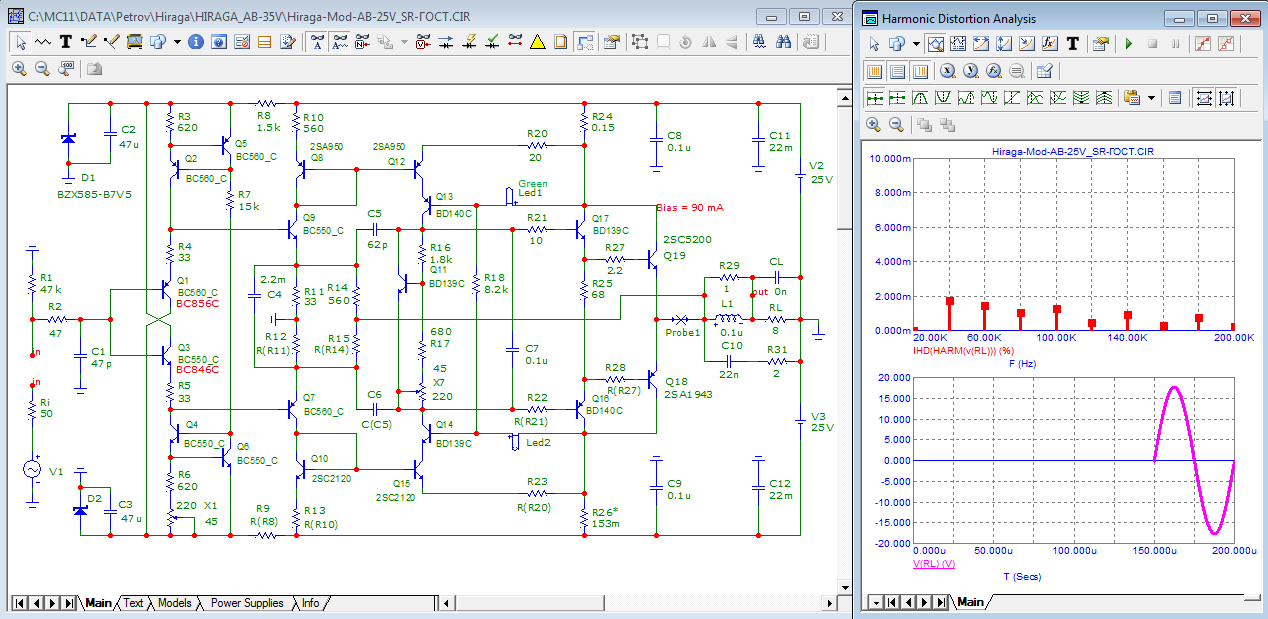Zoom out in Harmonic Distortion window
1268x619 pixels.
pyautogui.click(x=897, y=125)
